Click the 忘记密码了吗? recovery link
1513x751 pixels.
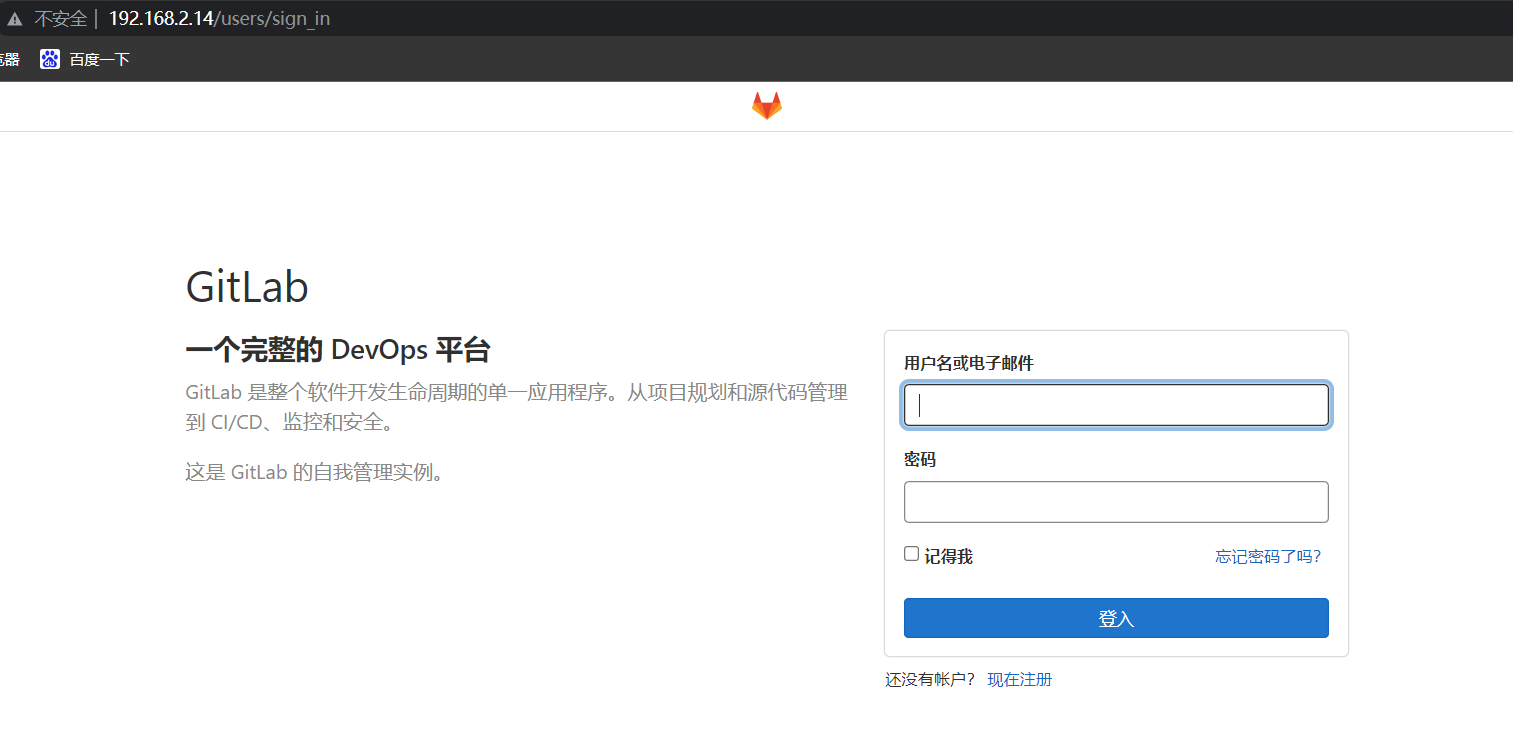[x=1268, y=556]
